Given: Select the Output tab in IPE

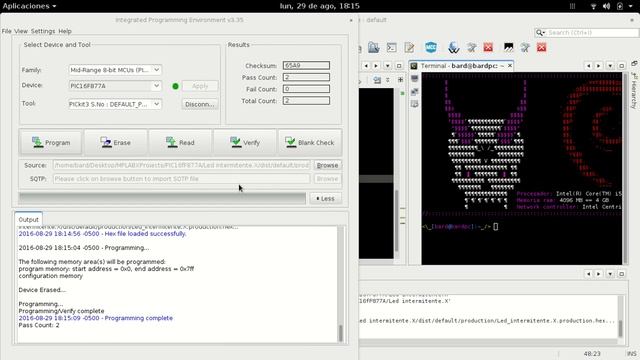Looking at the screenshot, I should pyautogui.click(x=28, y=219).
